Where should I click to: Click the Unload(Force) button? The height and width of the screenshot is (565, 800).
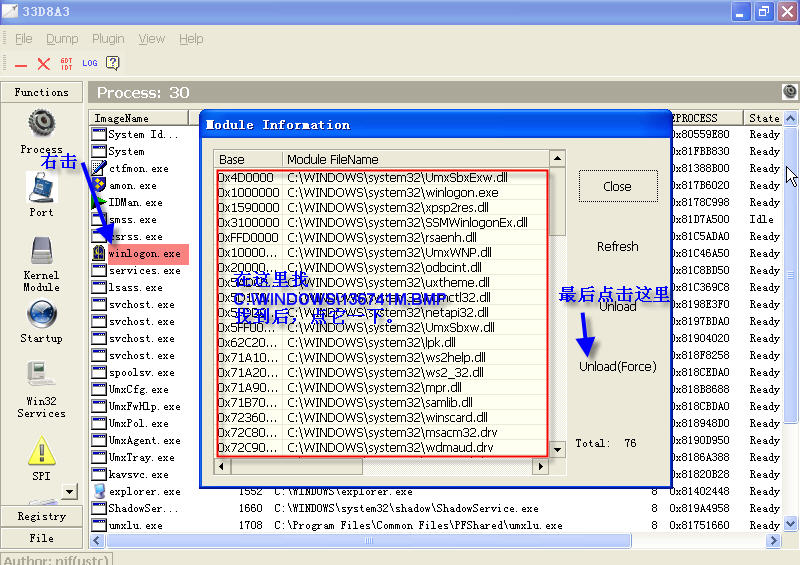(617, 367)
